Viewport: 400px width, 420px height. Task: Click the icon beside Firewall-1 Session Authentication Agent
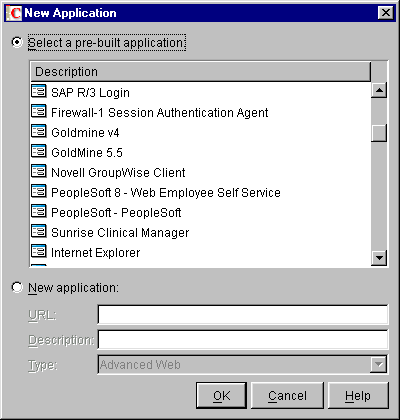pos(39,111)
